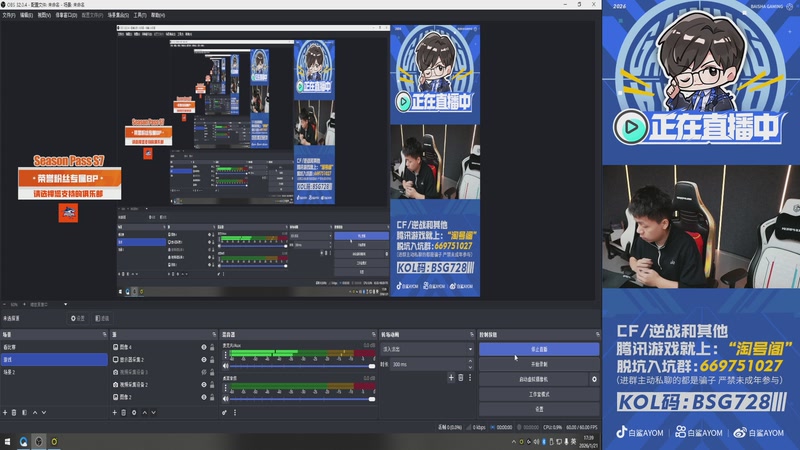Start the virtual camera button
800x450 pixels.
[x=534, y=379]
